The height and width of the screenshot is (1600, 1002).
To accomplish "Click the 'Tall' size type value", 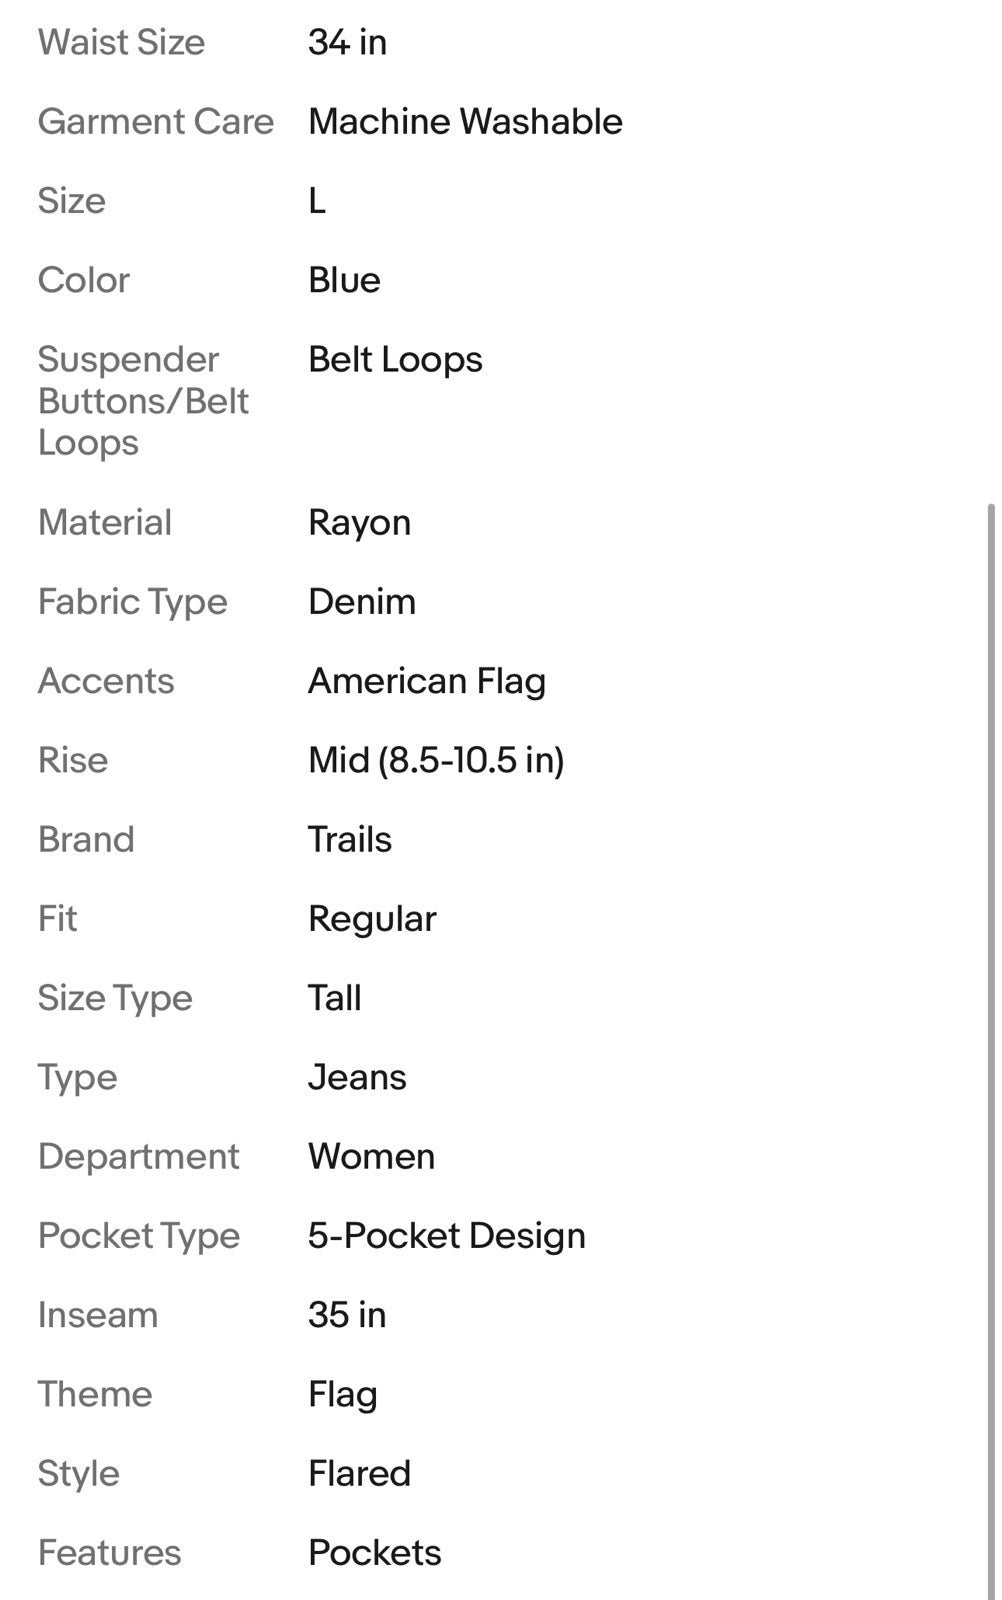I will tap(335, 998).
